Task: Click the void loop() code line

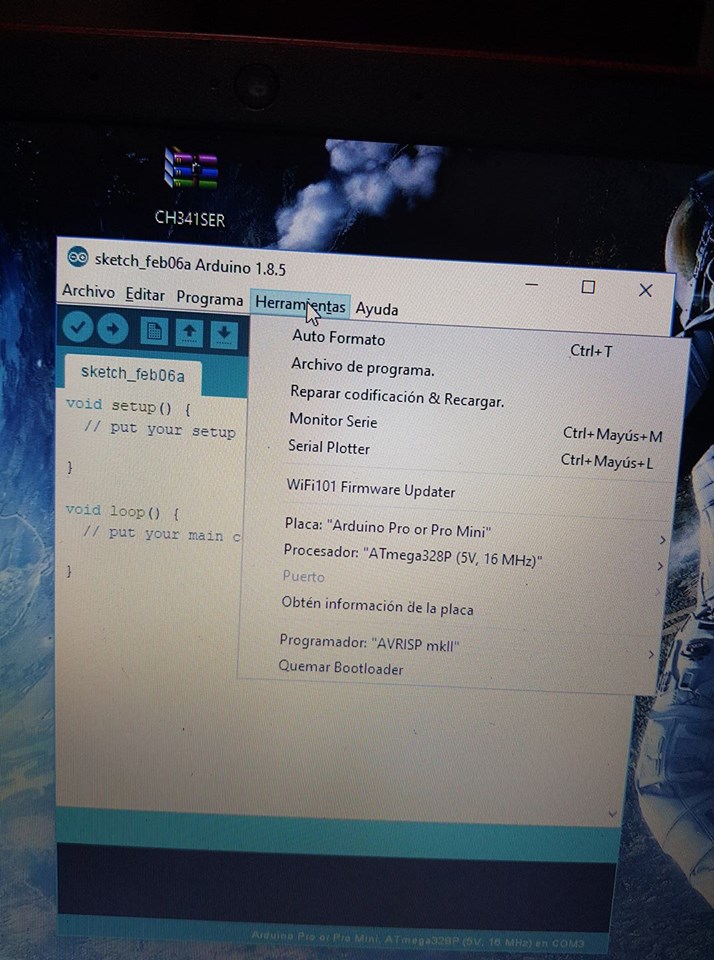Action: tap(122, 511)
